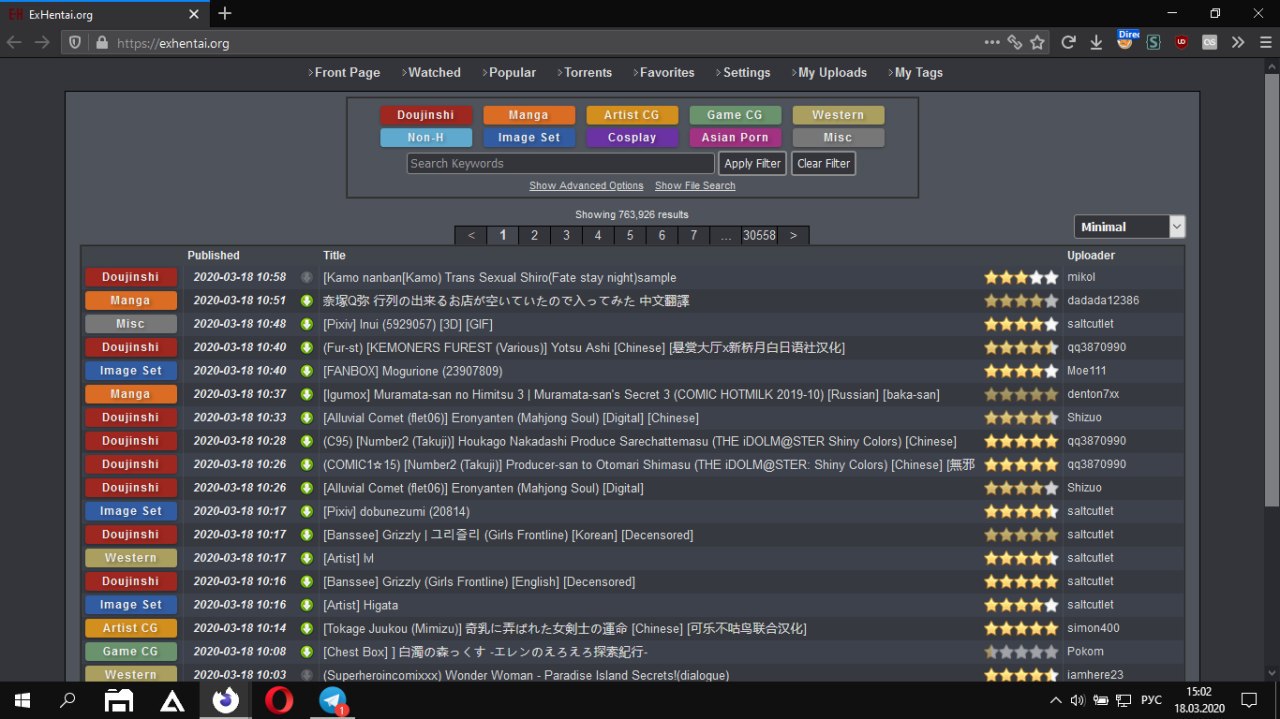Toggle the Misc category filter
The image size is (1280, 719).
[838, 138]
